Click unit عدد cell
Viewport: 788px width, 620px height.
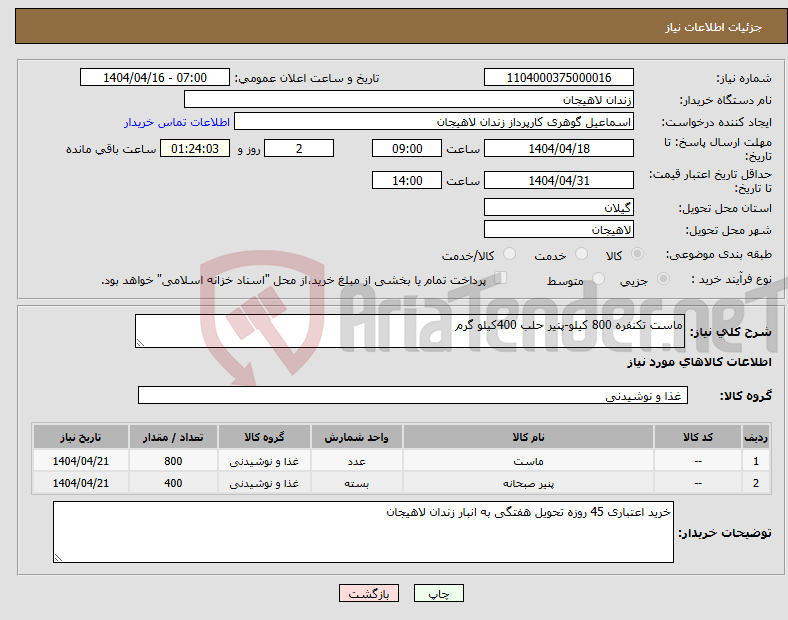tap(356, 461)
